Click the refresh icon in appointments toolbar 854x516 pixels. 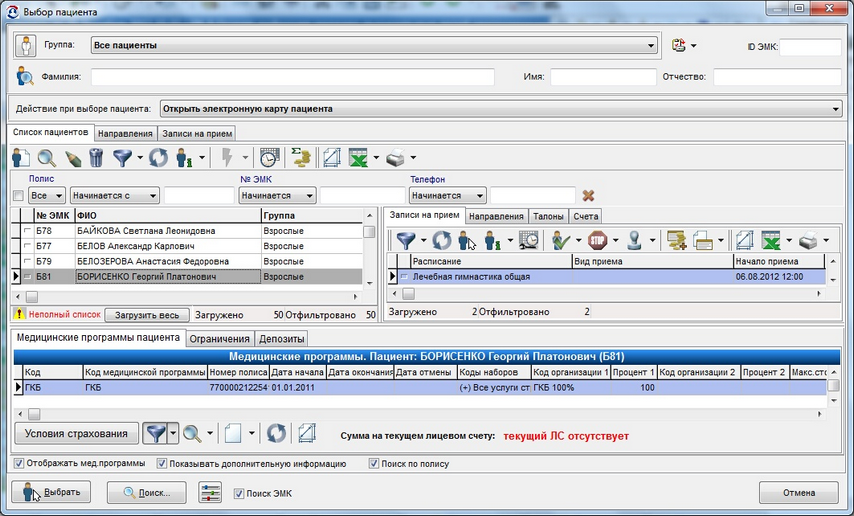tap(442, 240)
